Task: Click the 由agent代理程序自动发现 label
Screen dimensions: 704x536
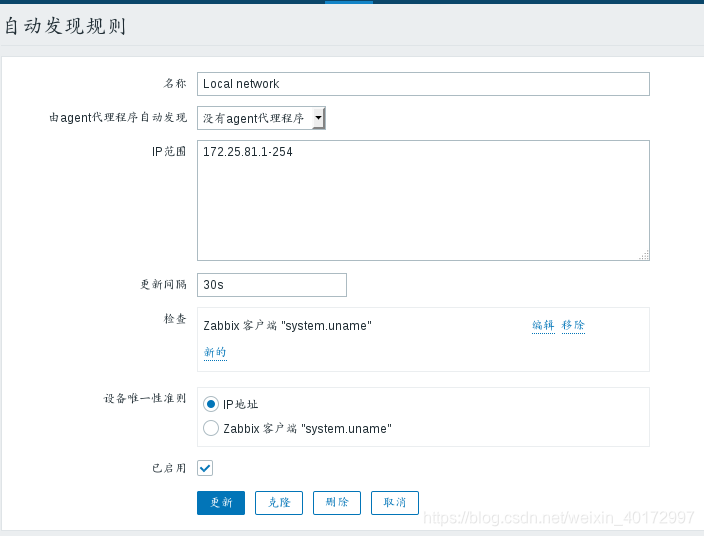Action: click(118, 118)
